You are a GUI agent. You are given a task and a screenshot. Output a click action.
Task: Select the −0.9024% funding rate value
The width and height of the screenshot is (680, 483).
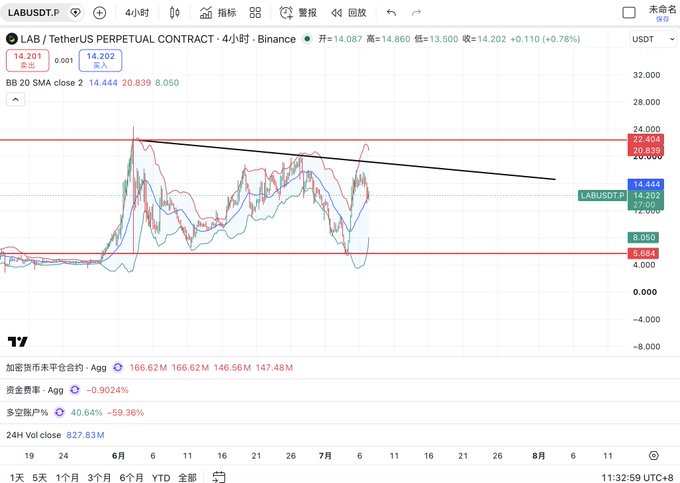[x=107, y=390]
